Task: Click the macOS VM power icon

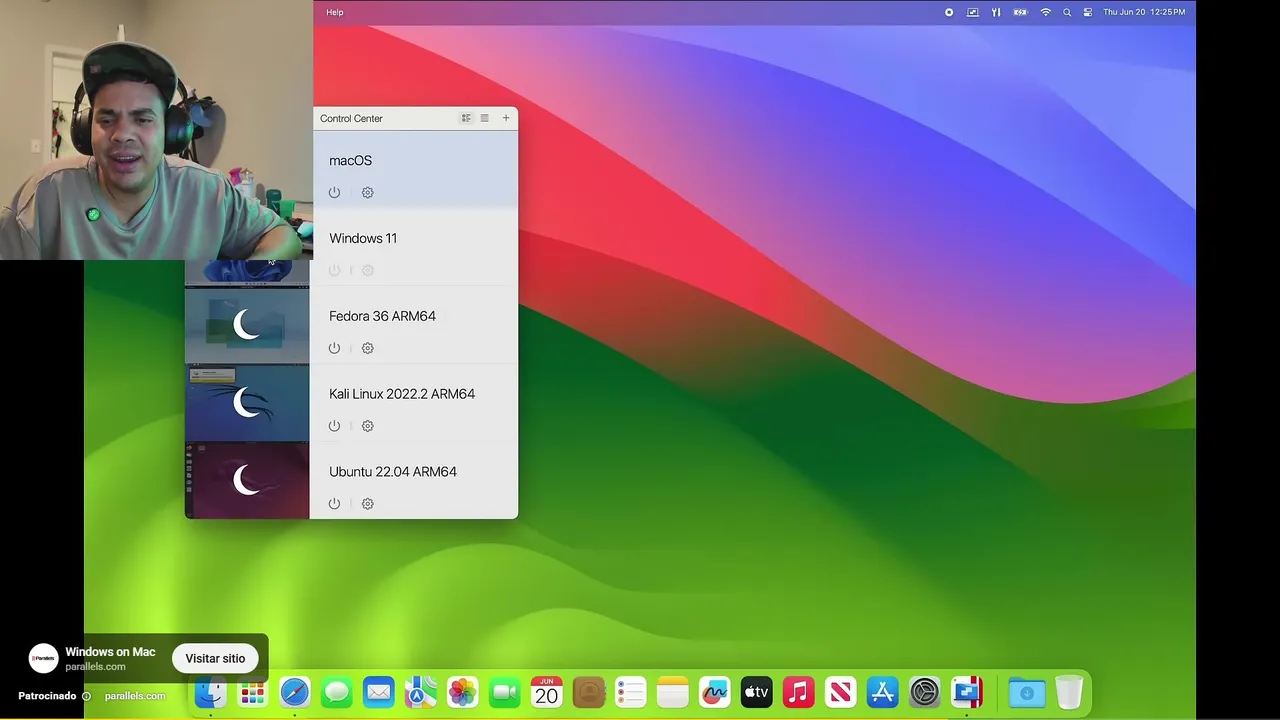Action: 334,192
